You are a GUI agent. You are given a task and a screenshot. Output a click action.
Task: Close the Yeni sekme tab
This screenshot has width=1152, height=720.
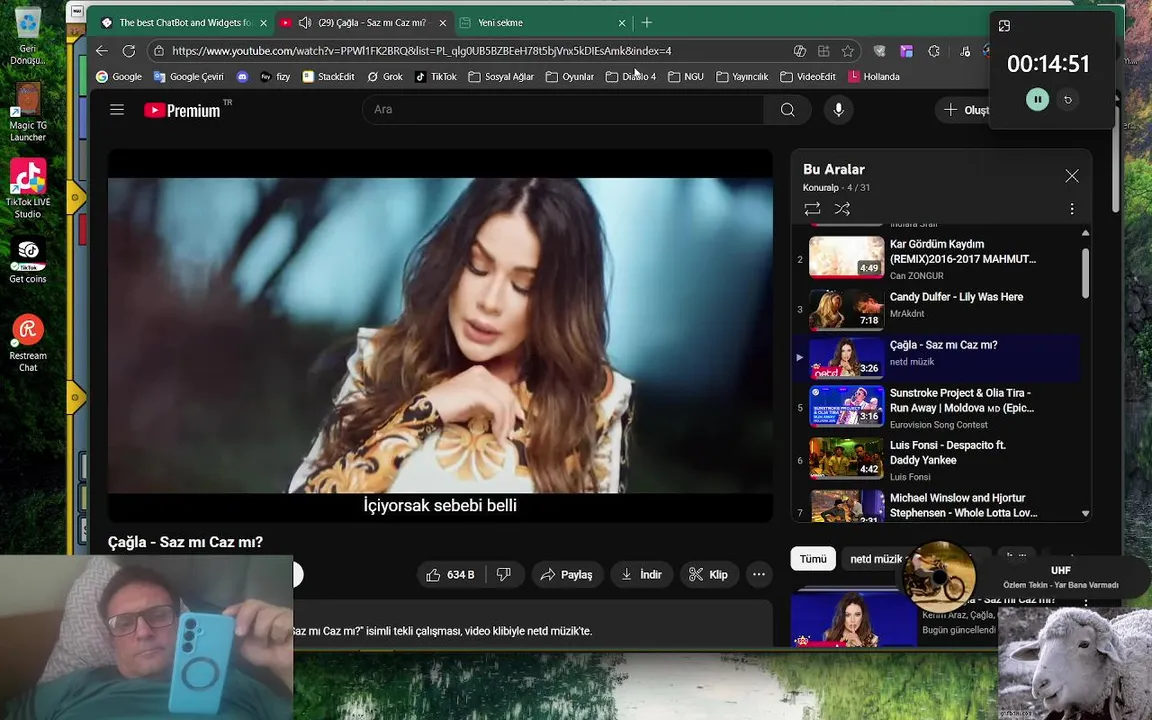coord(622,23)
